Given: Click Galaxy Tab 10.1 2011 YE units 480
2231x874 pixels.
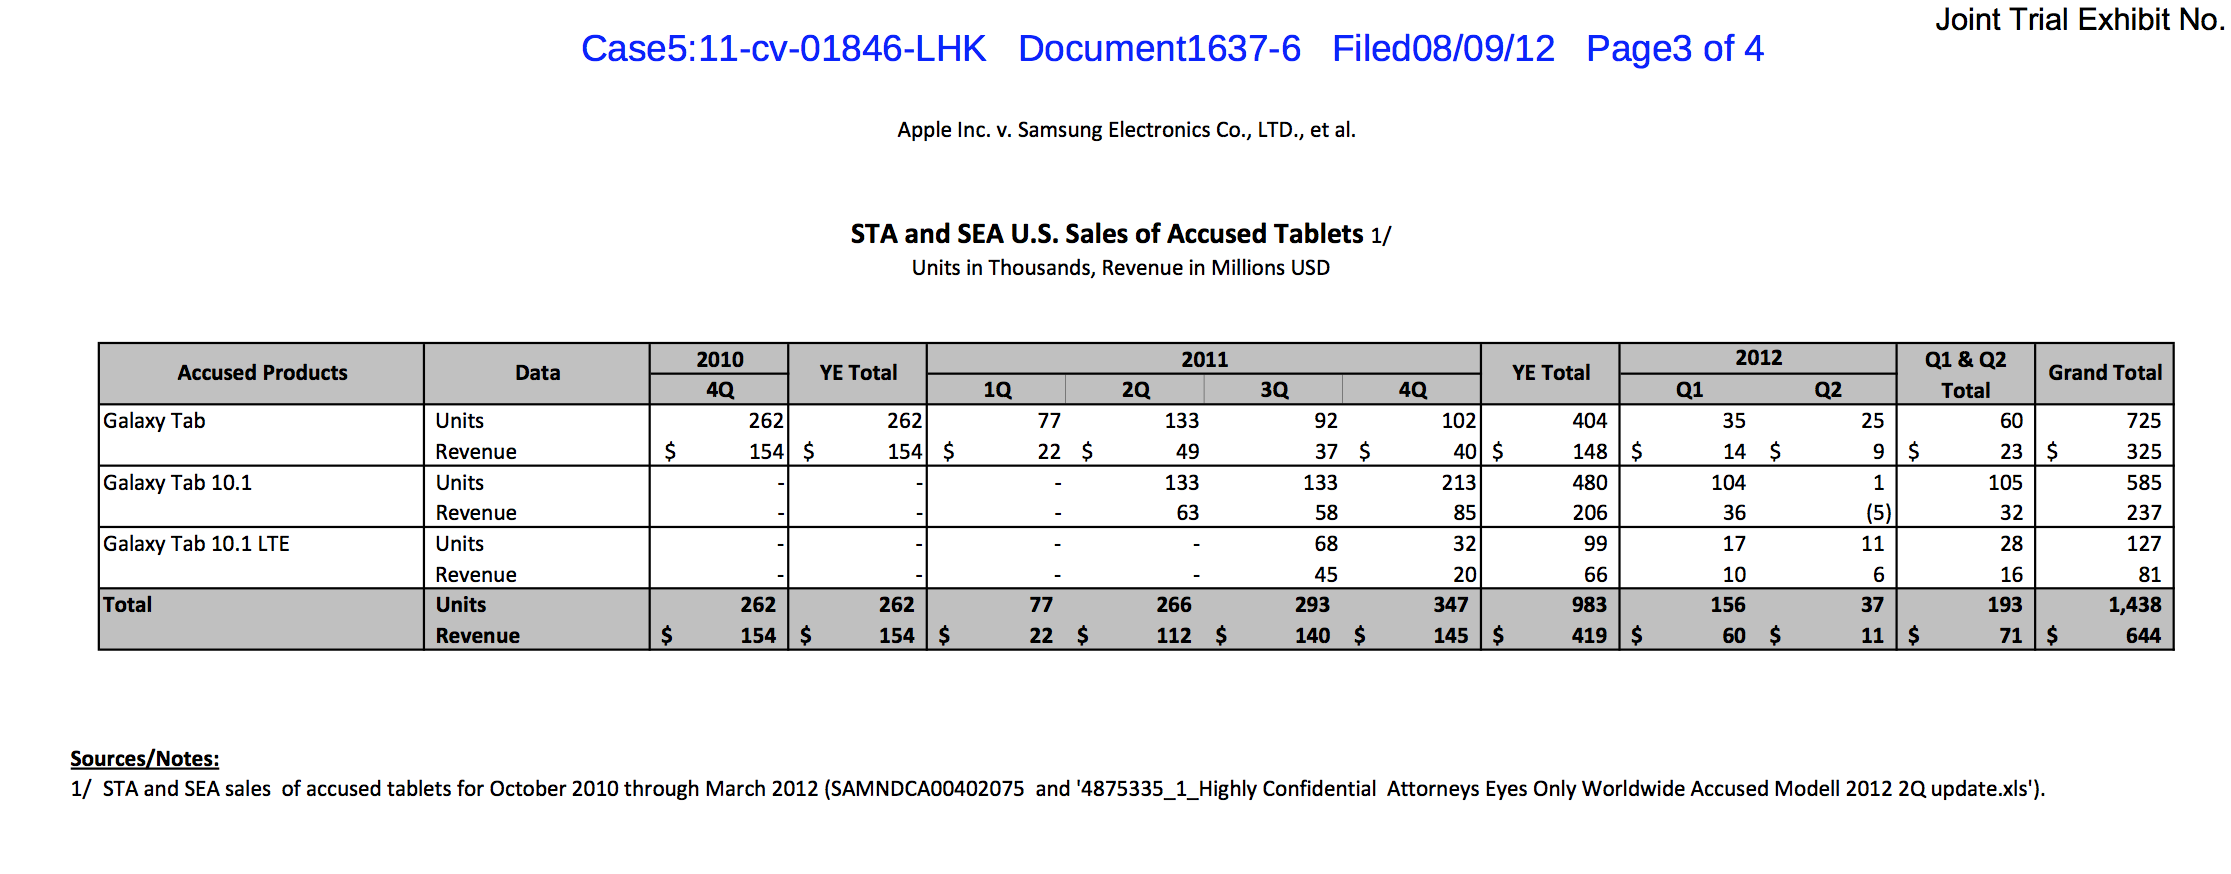Looking at the screenshot, I should point(1589,483).
